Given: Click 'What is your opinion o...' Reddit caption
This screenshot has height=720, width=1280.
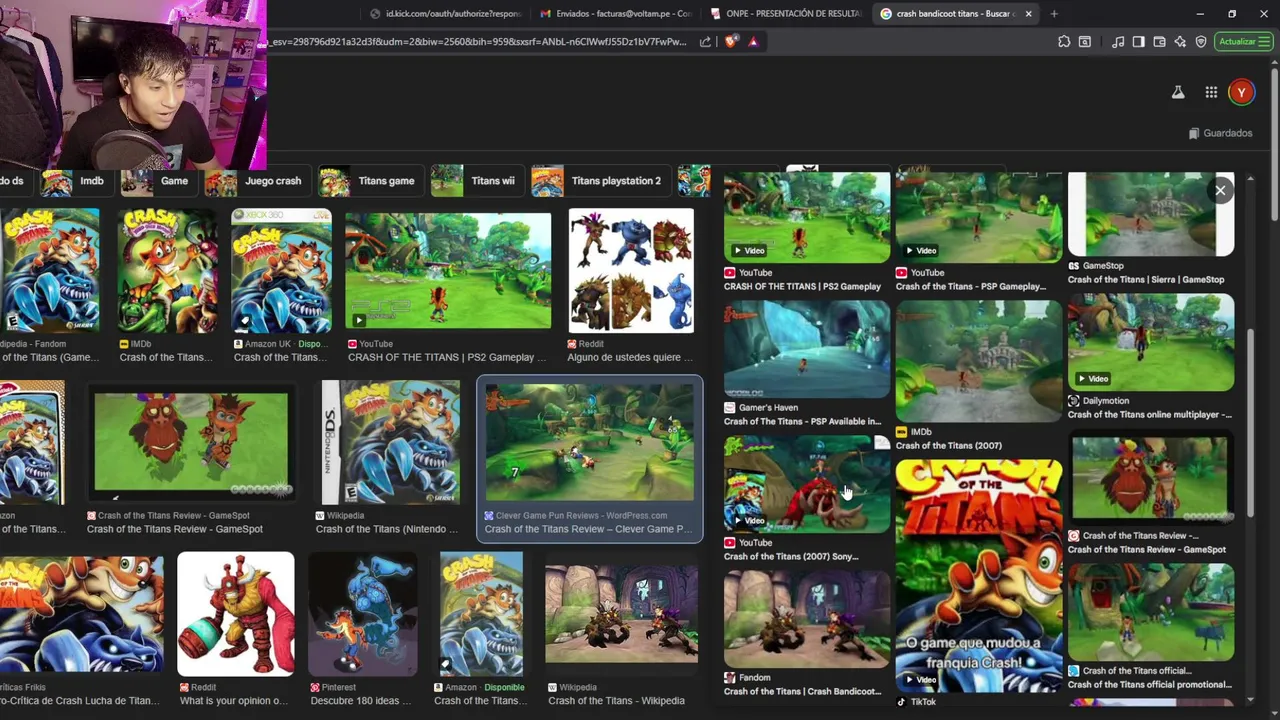Looking at the screenshot, I should 234,700.
